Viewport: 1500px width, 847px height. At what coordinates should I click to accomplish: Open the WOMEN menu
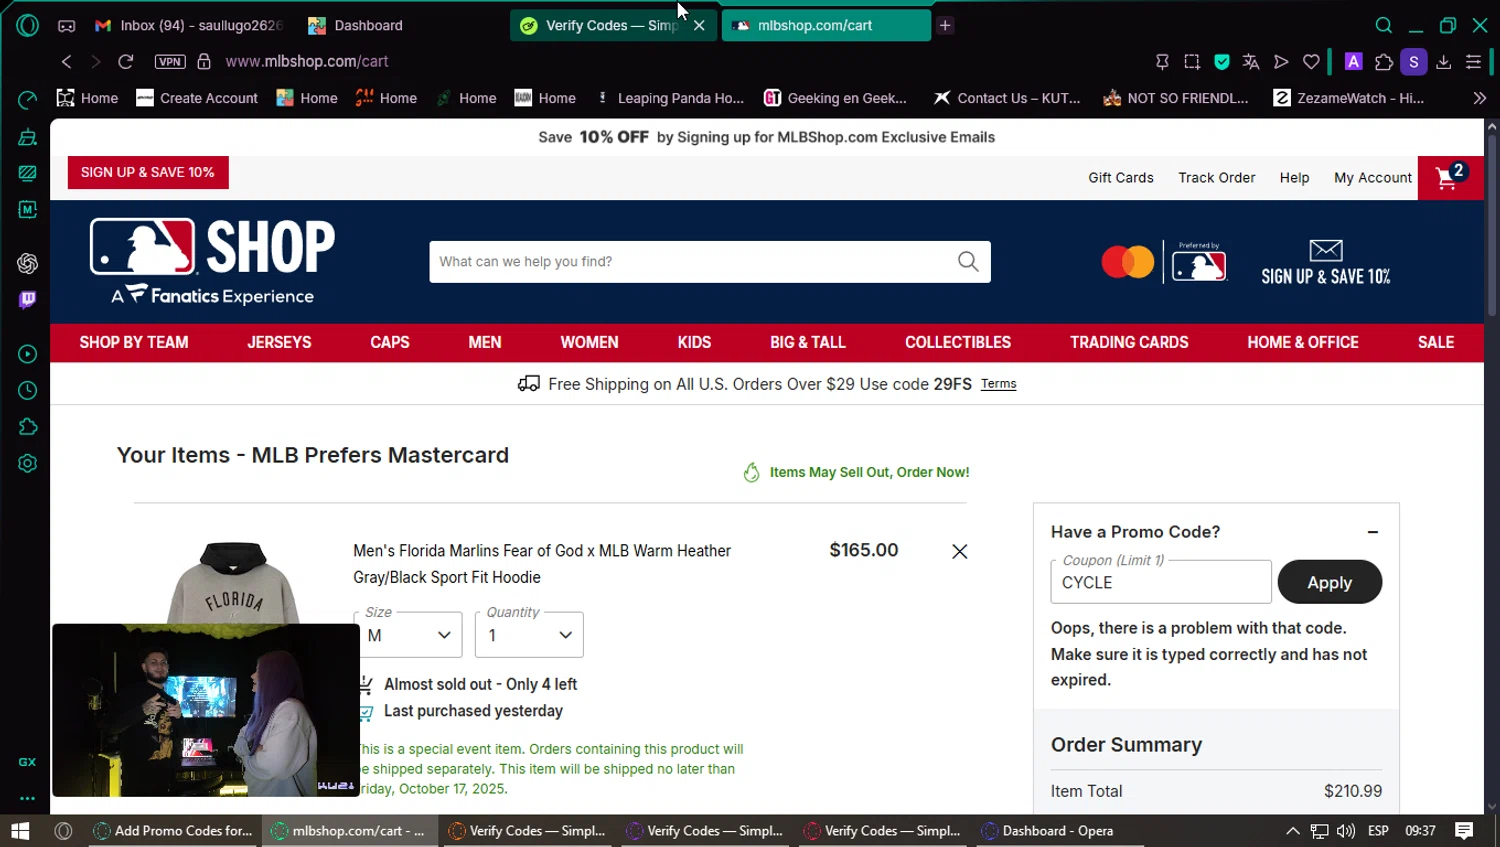590,342
